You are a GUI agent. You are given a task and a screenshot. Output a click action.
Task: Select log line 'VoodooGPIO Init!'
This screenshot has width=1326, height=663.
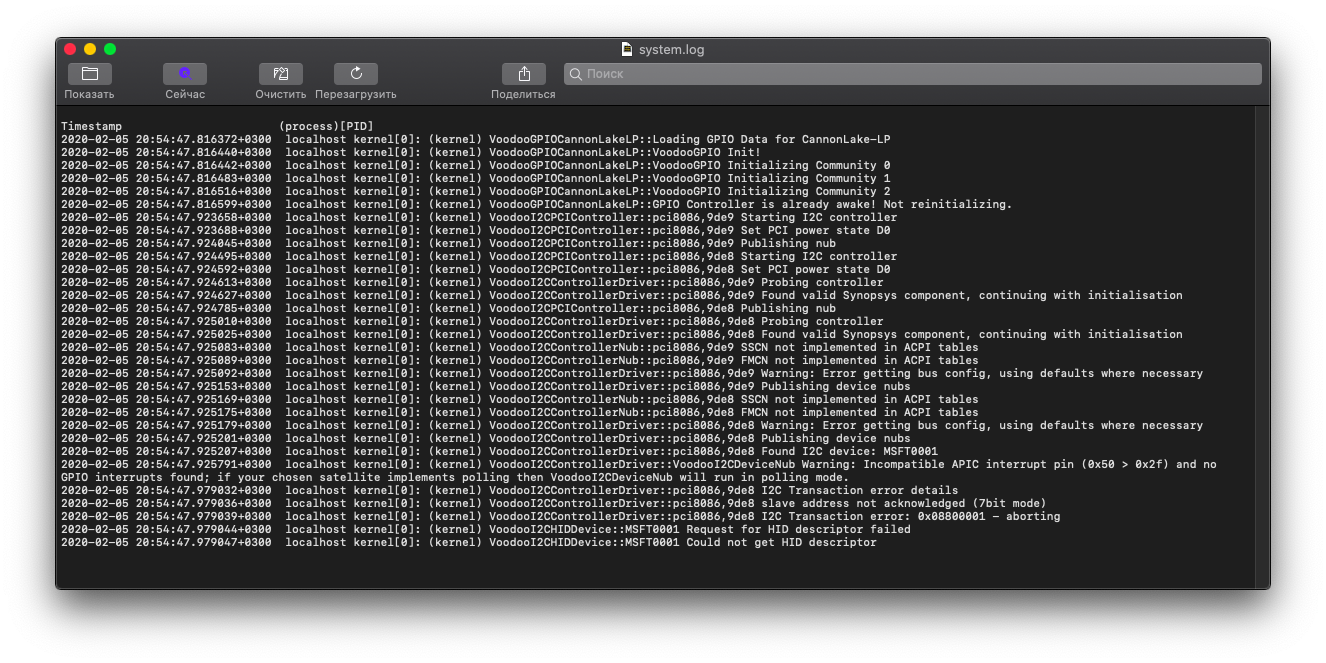(411, 152)
